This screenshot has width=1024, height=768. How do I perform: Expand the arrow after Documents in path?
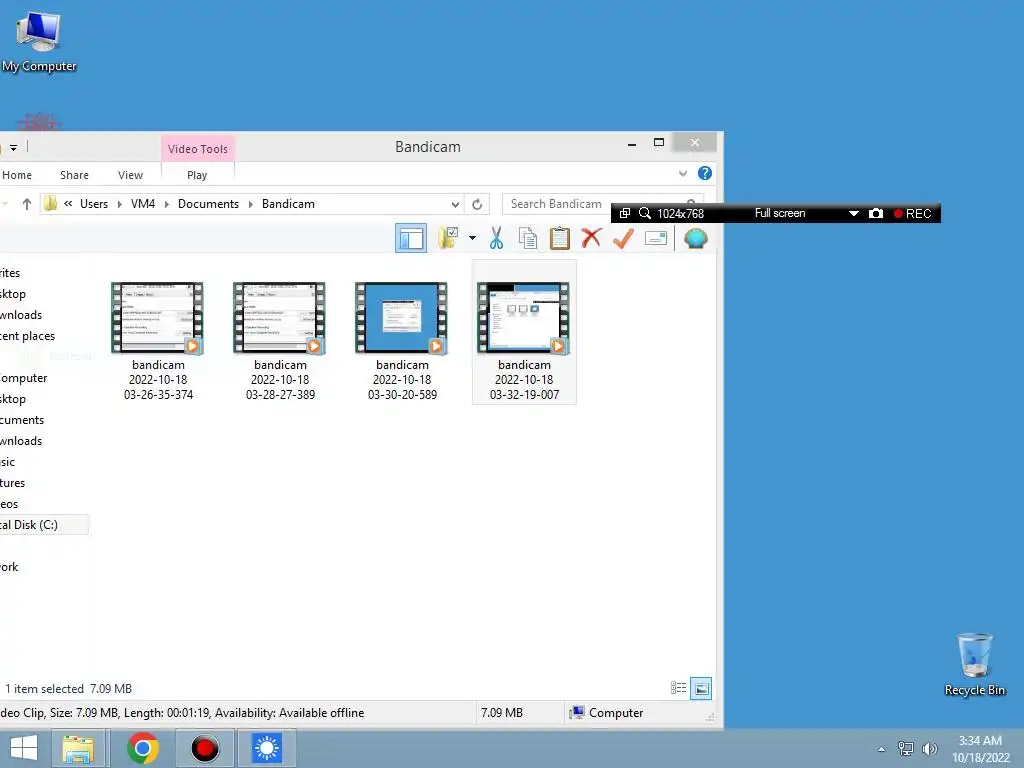click(251, 204)
